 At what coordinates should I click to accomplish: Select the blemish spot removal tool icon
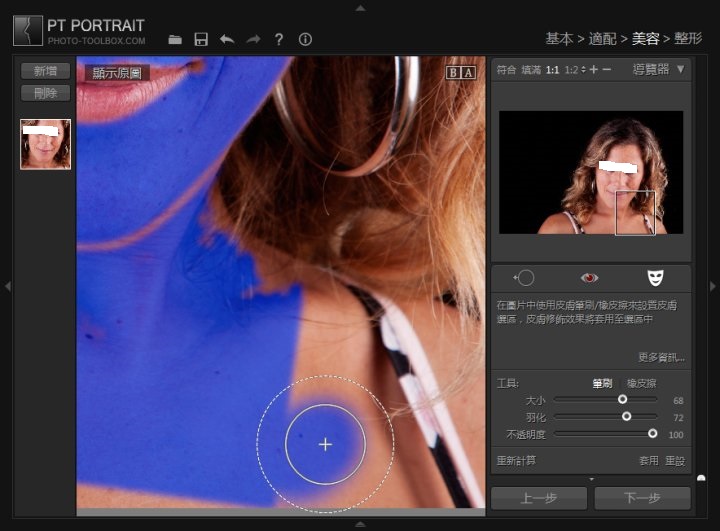click(524, 277)
